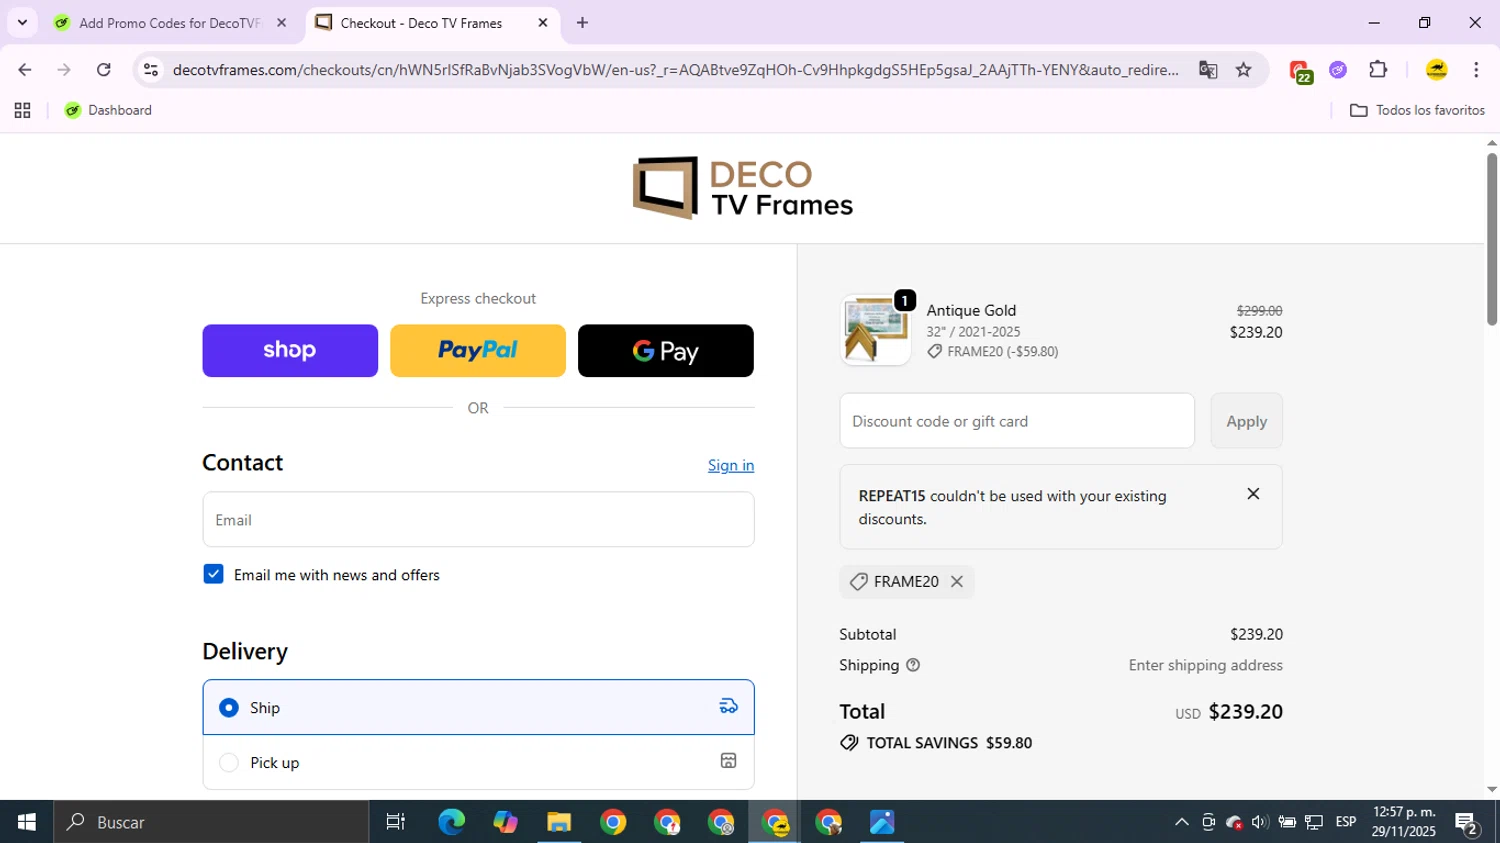Launch Microsoft Edge from taskbar
Screen dimensions: 1500x843
451,822
